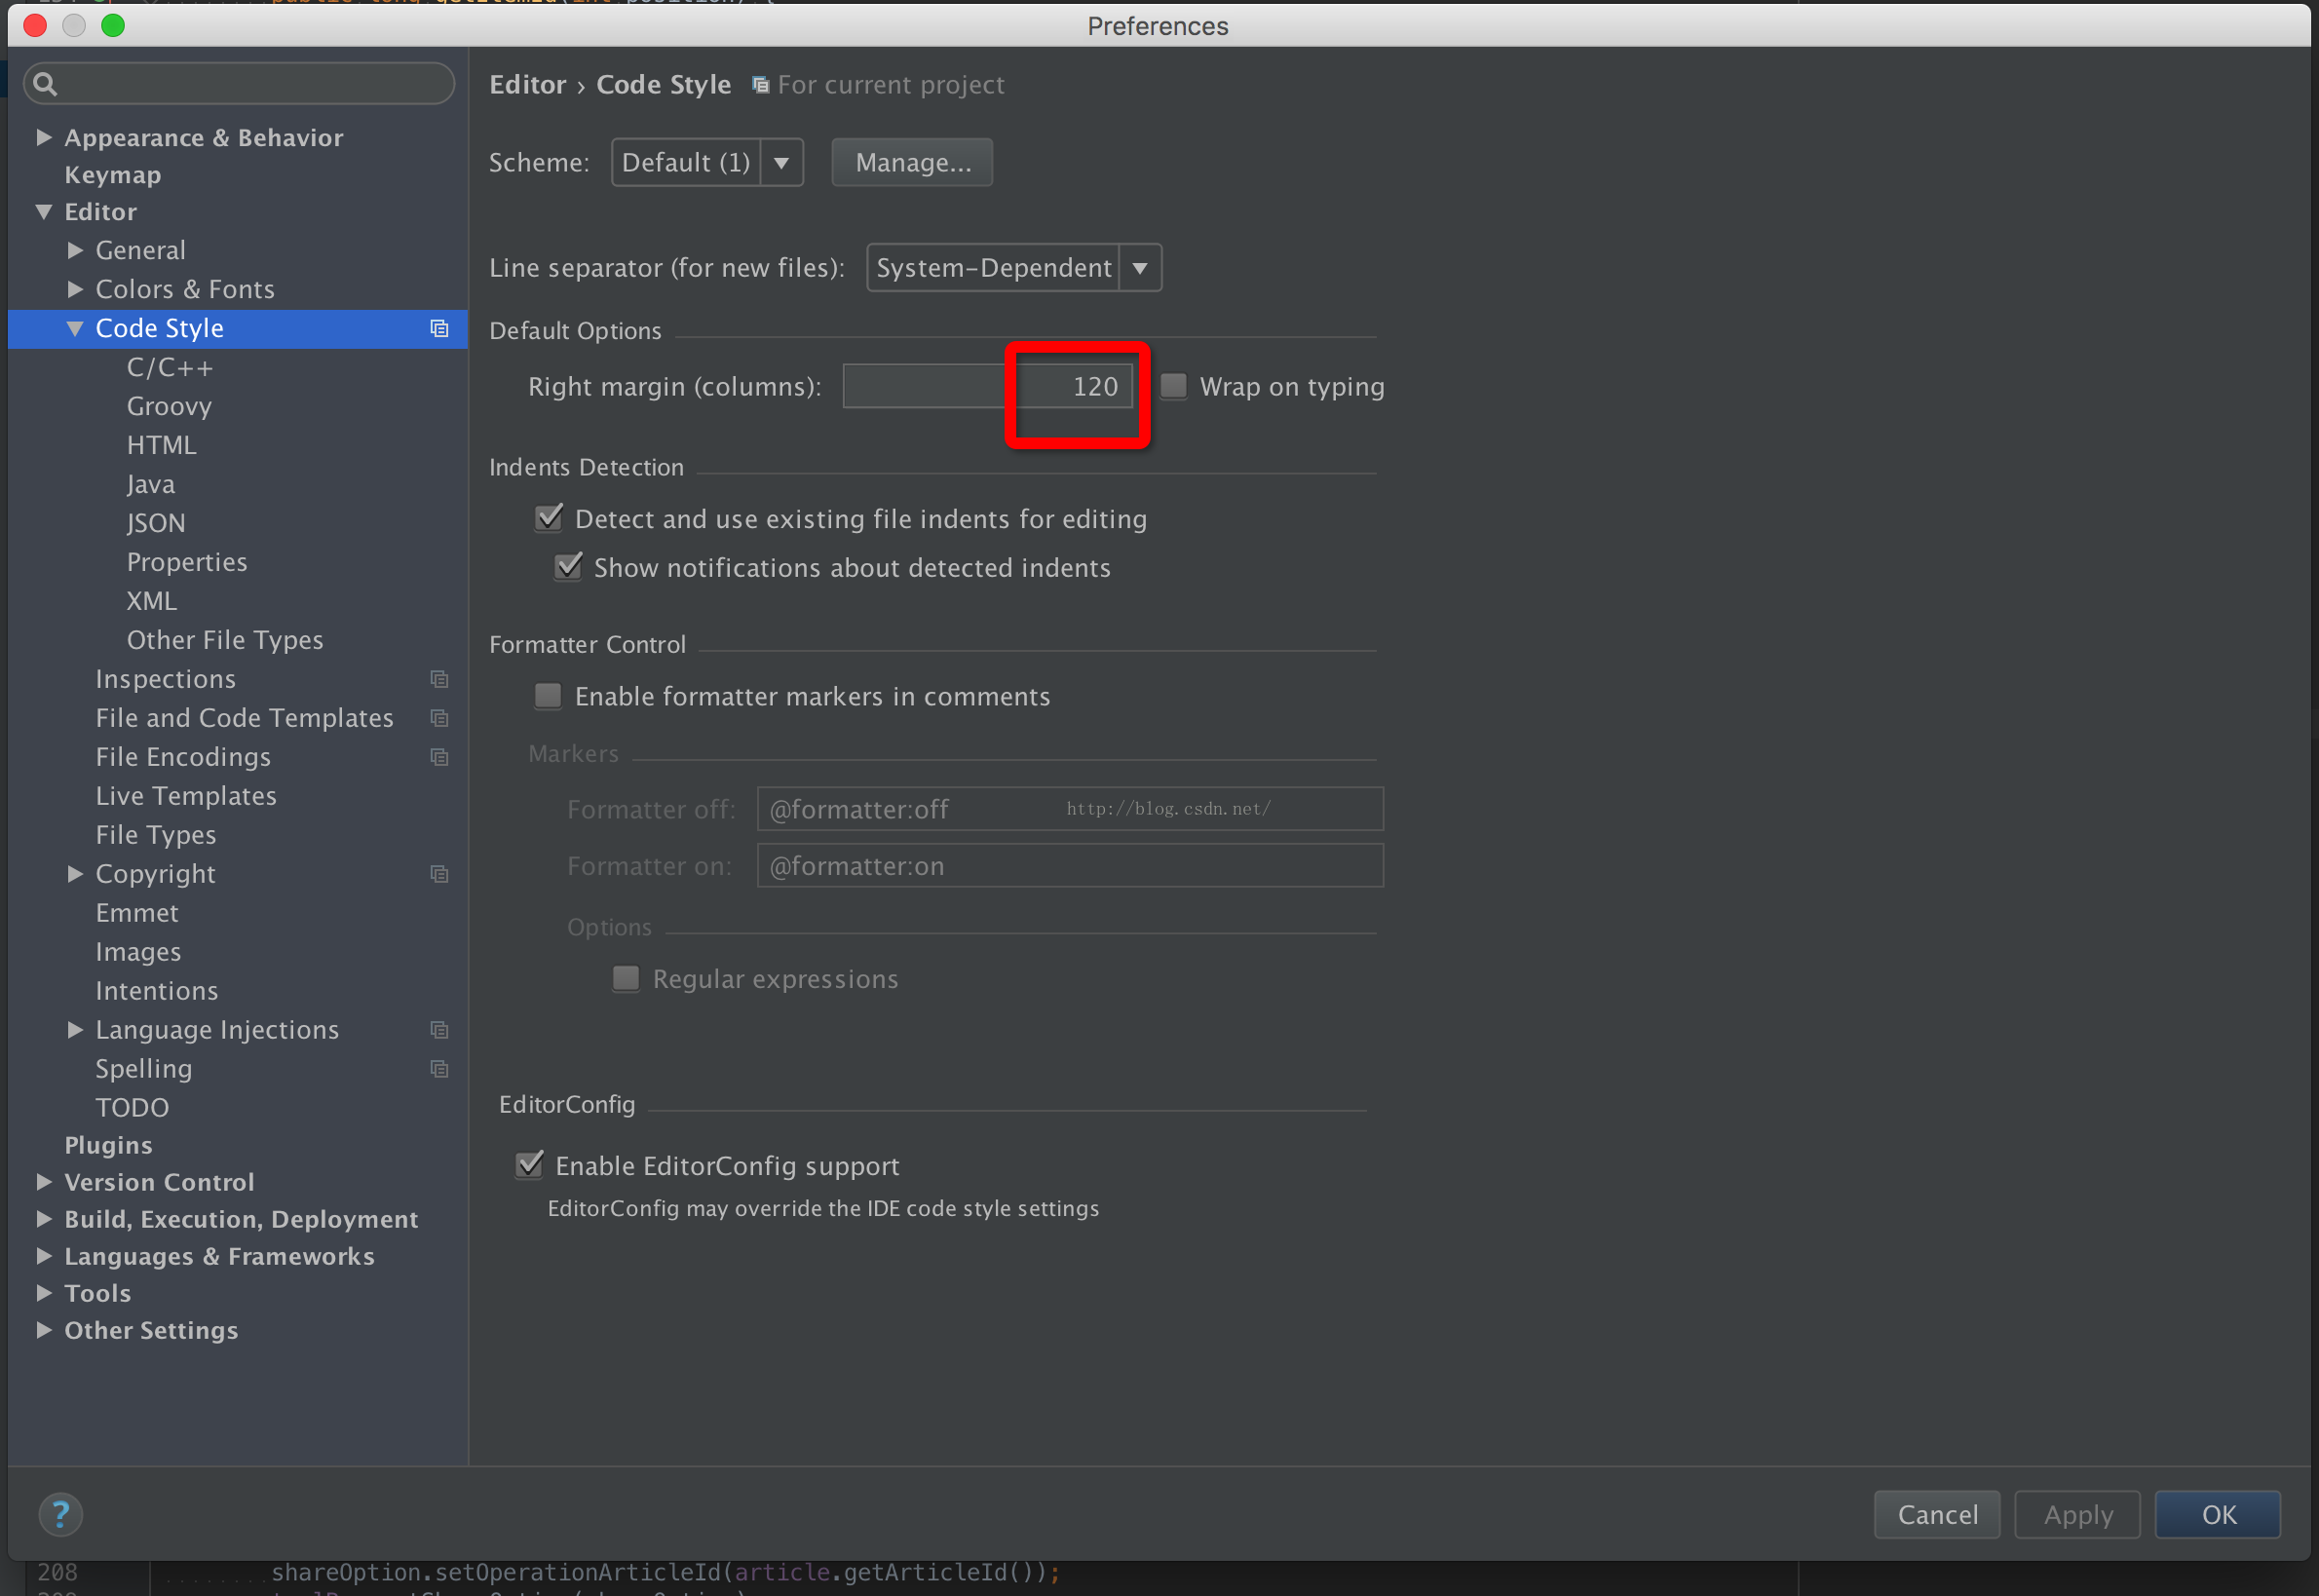Uncheck Show notifications about detected indents
Screen dimensions: 2319x1596
pyautogui.click(x=568, y=567)
